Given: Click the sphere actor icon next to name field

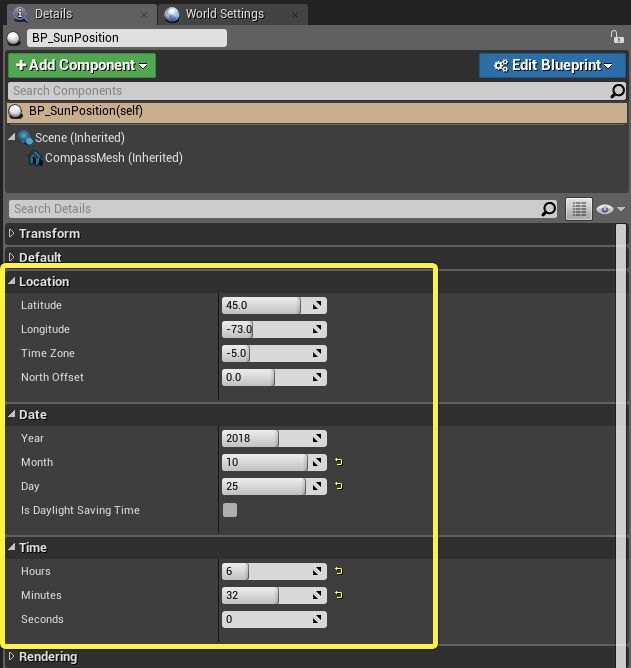Looking at the screenshot, I should click(x=14, y=38).
